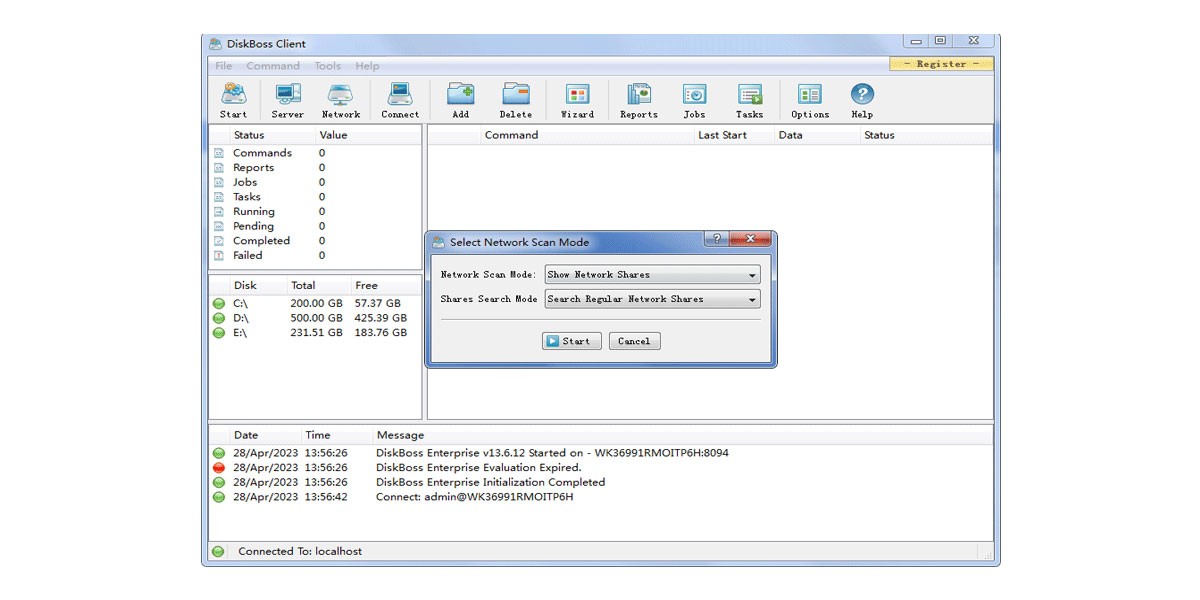
Task: Click the Command column header
Action: [x=511, y=135]
